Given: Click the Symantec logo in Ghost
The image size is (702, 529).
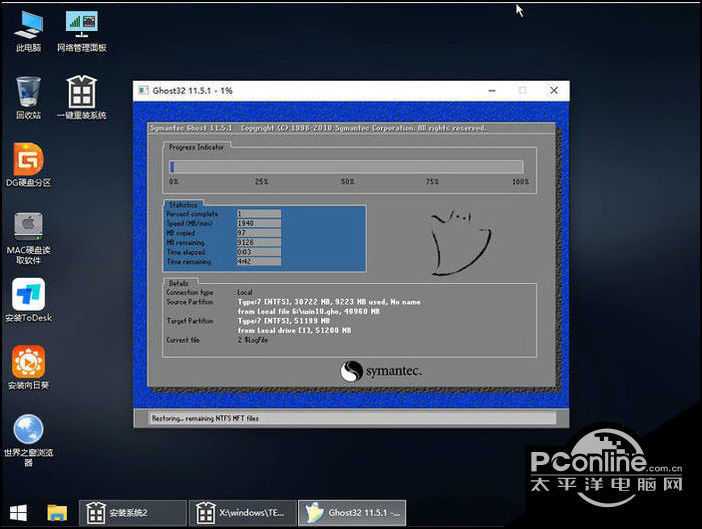Looking at the screenshot, I should [381, 371].
